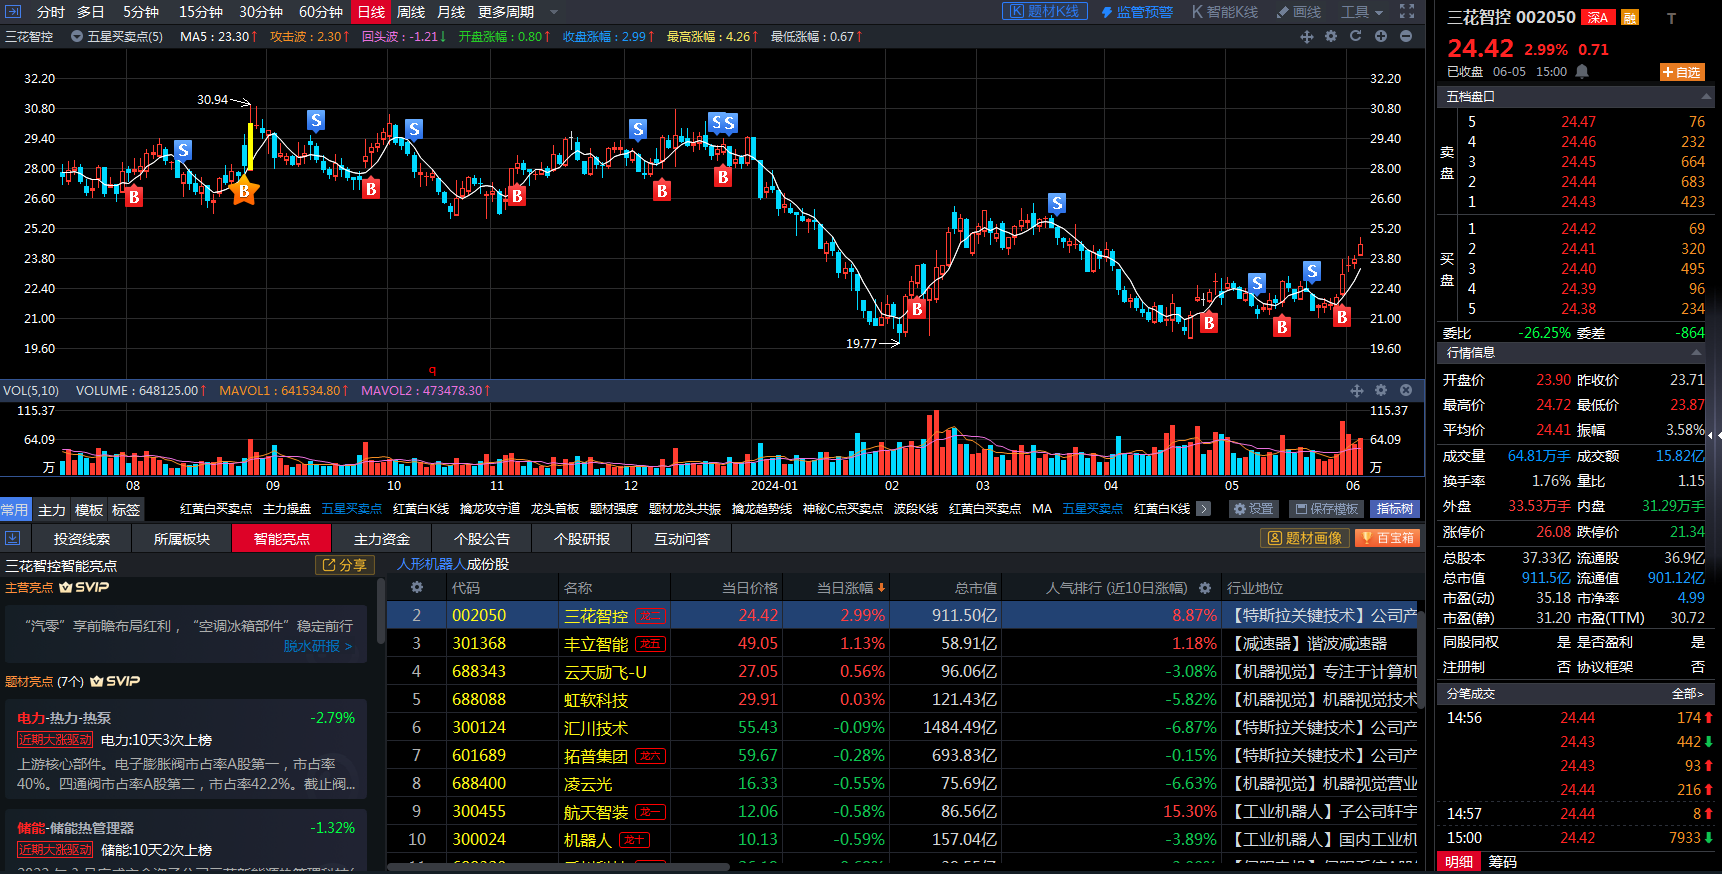The height and width of the screenshot is (874, 1722).
Task: Open the 指标树 indicator tree
Action: pos(1394,509)
